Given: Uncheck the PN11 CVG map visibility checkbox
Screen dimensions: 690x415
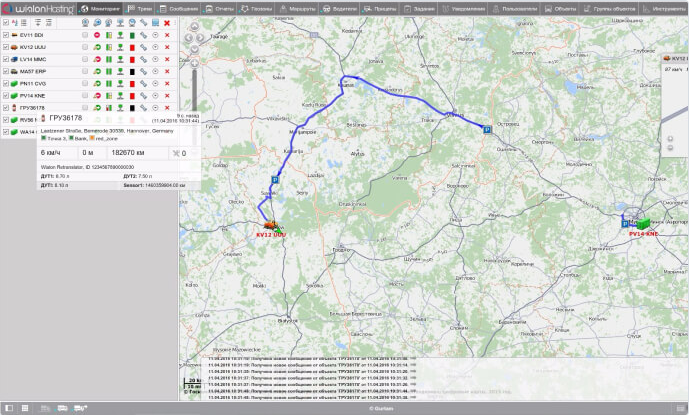Looking at the screenshot, I should pyautogui.click(x=5, y=83).
